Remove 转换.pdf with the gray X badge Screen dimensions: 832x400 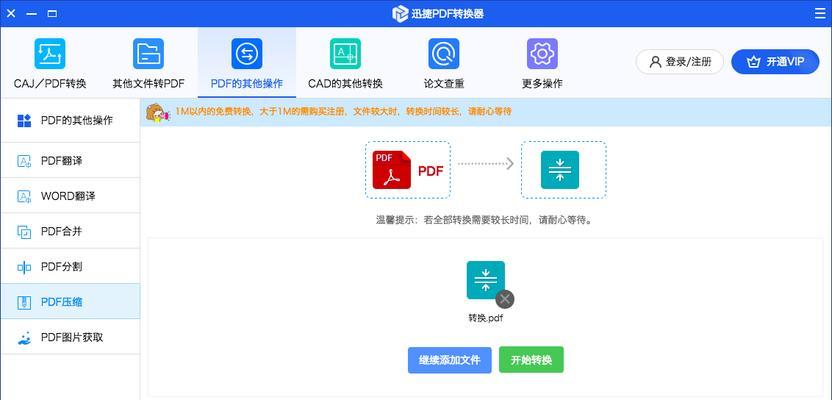[x=505, y=299]
